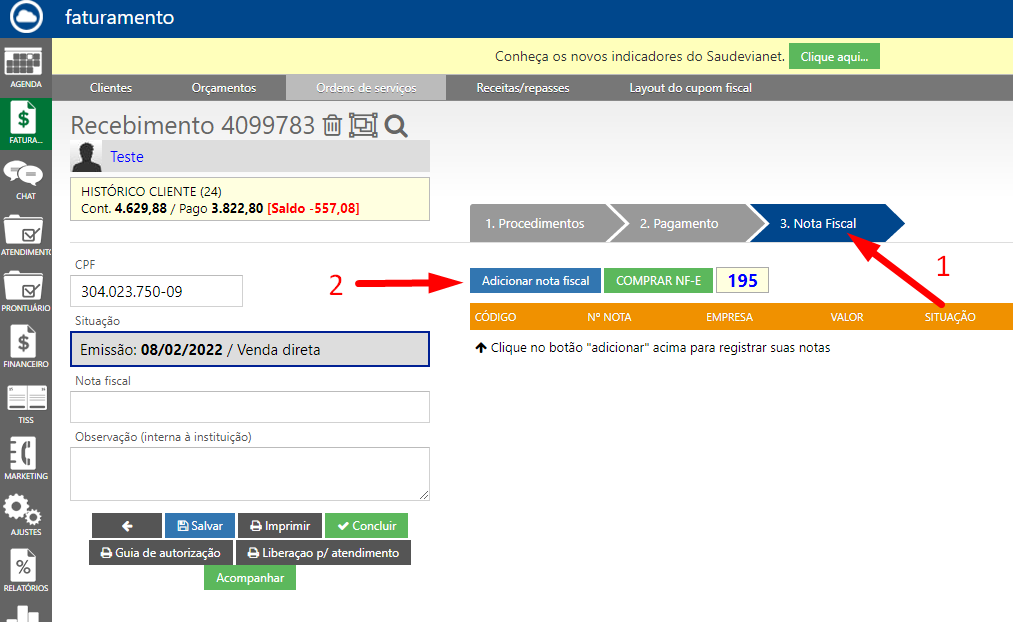Image resolution: width=1013 pixels, height=622 pixels.
Task: Open the TISS sidebar icon
Action: [x=25, y=403]
